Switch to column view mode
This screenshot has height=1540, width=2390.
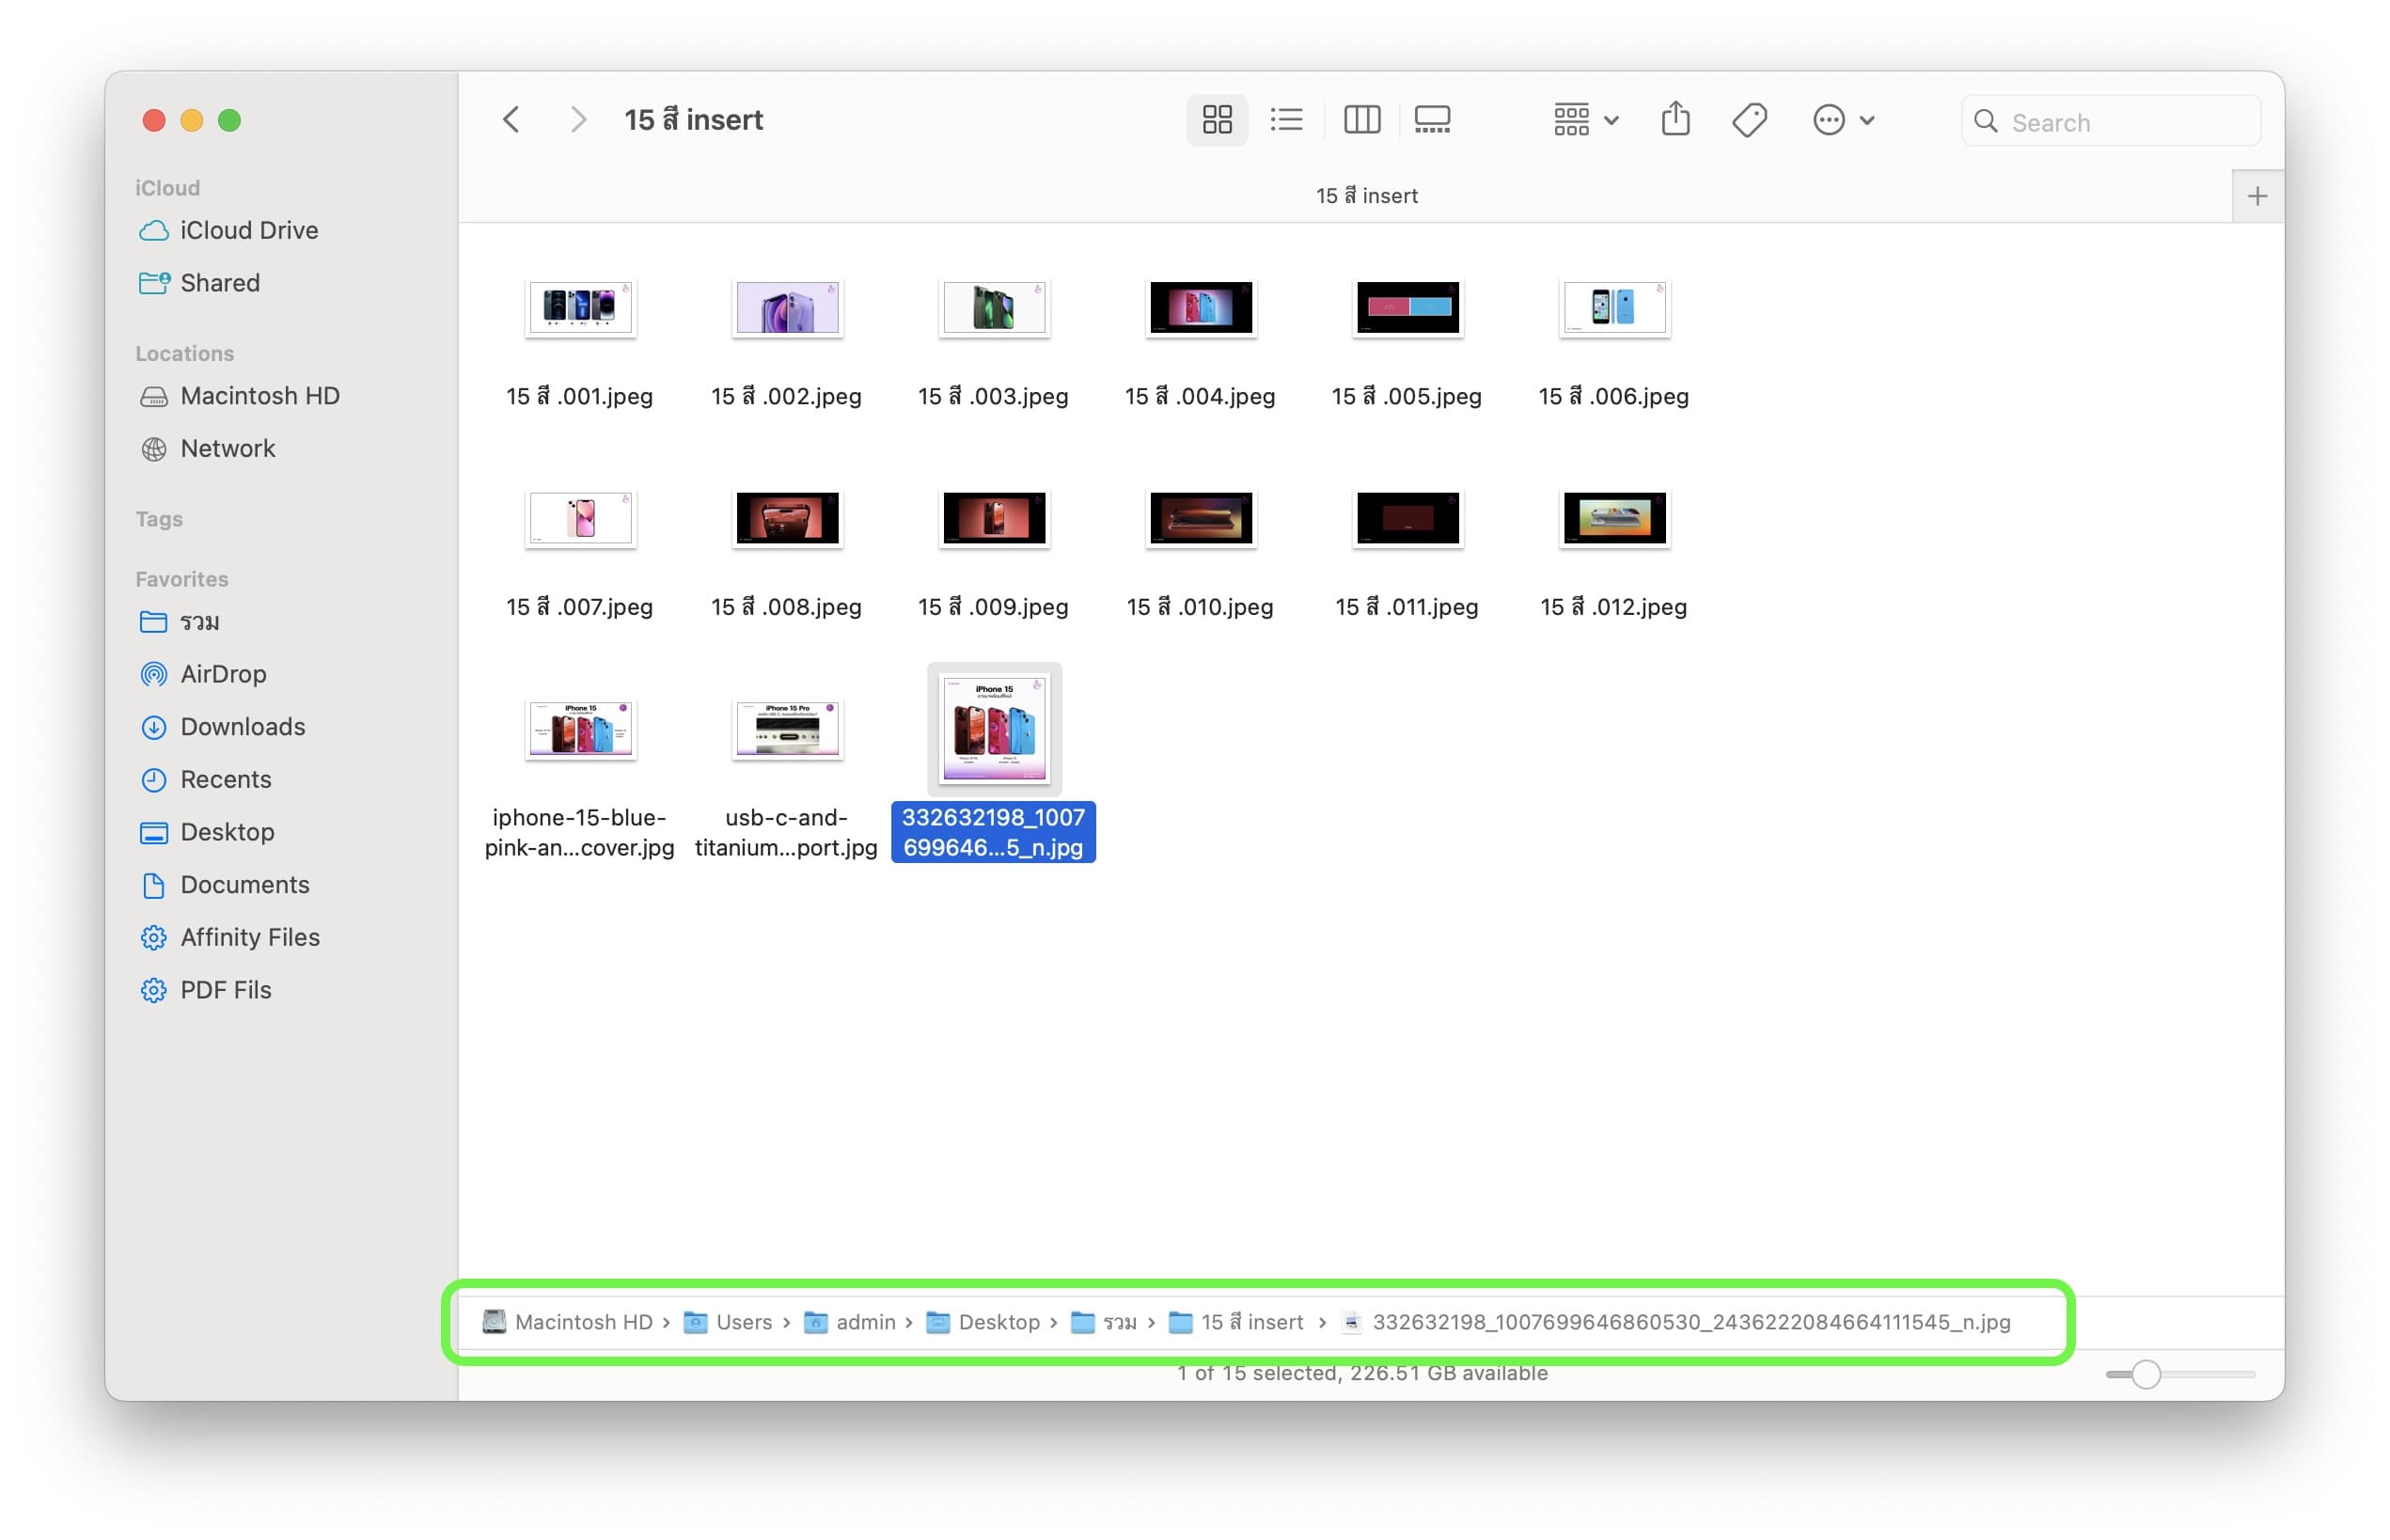[1361, 120]
